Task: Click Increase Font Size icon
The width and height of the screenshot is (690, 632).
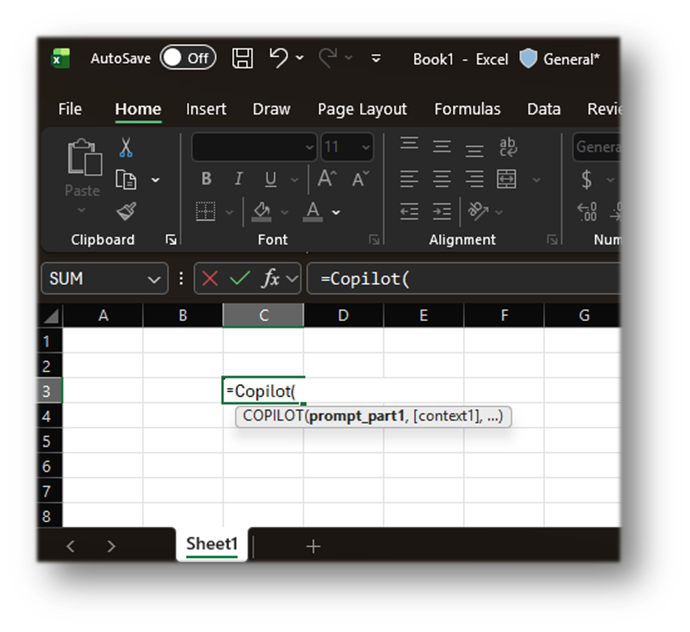Action: tap(327, 179)
